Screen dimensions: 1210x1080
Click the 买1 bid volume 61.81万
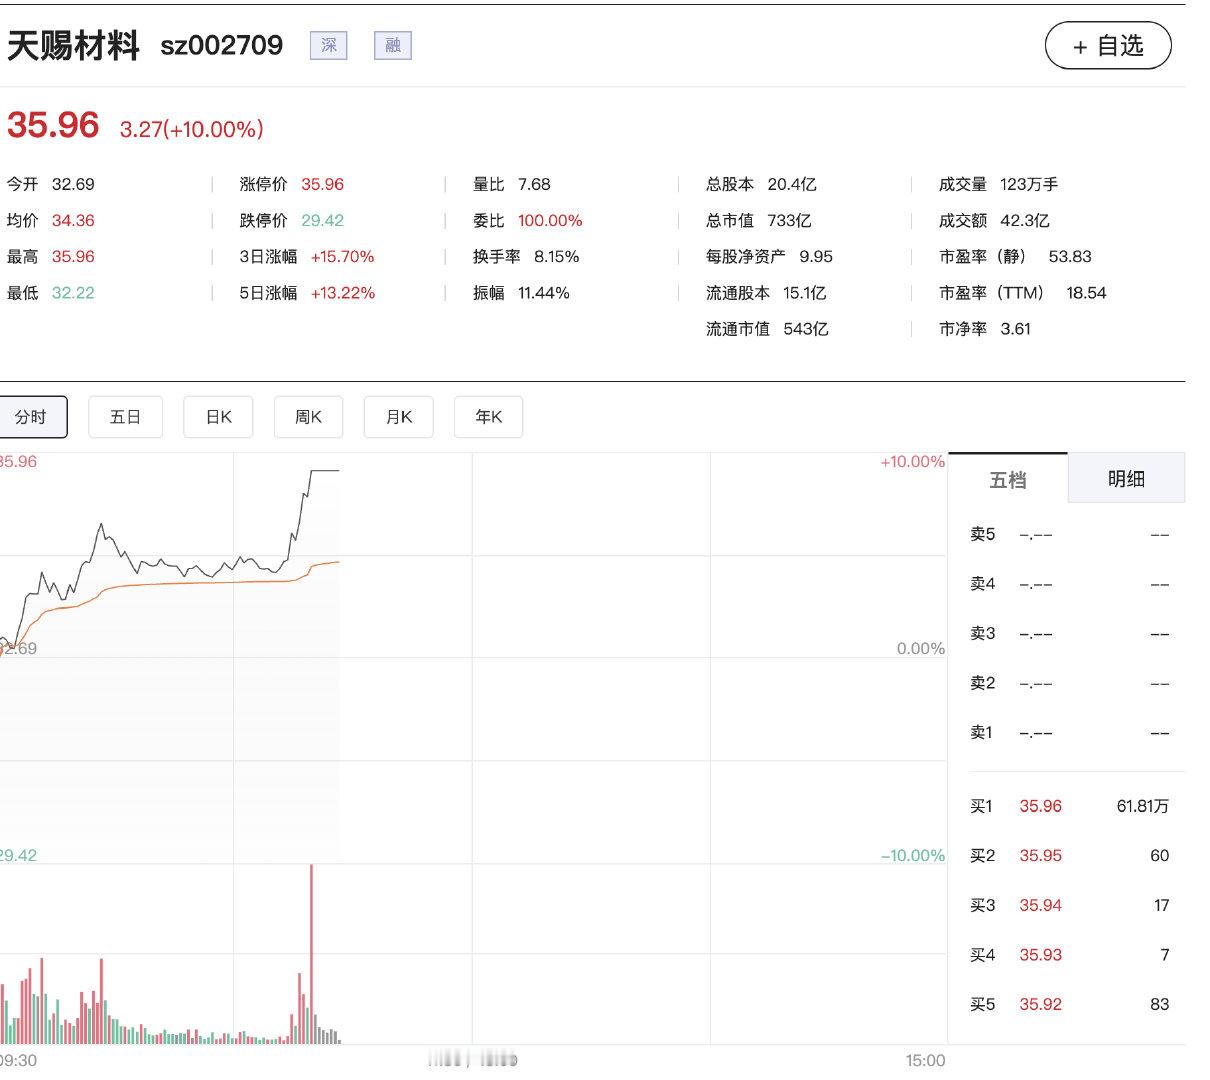coord(1143,806)
